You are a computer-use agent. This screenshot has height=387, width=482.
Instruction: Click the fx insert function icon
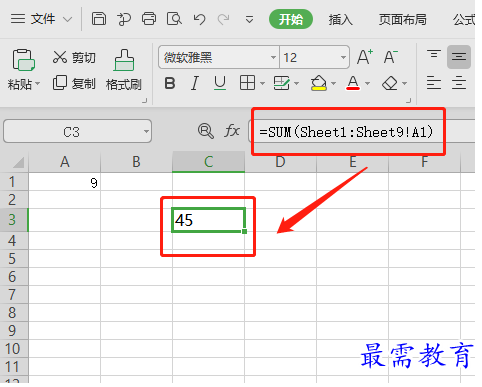pyautogui.click(x=232, y=131)
